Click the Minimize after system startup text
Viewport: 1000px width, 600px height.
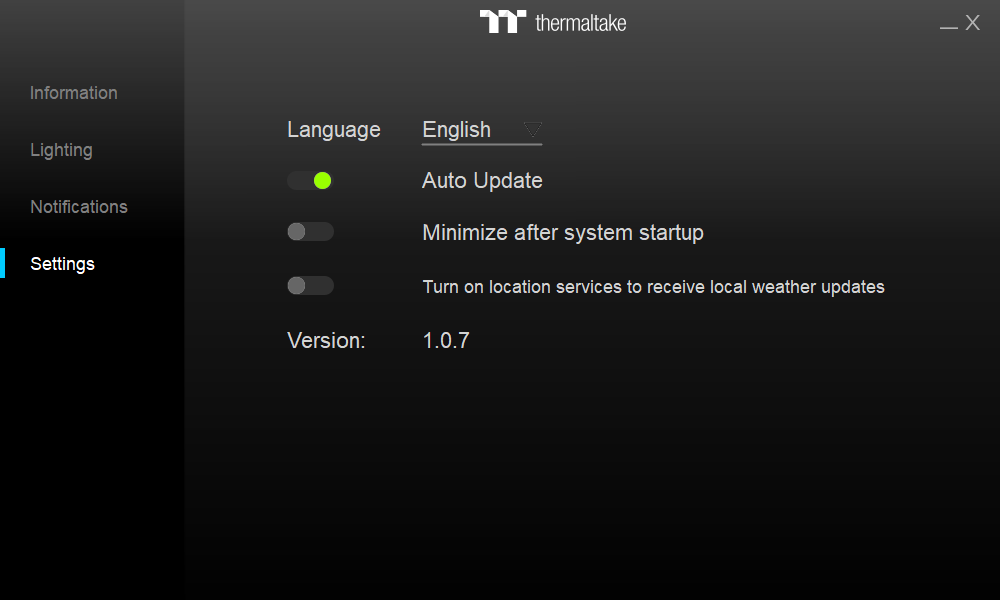point(563,233)
